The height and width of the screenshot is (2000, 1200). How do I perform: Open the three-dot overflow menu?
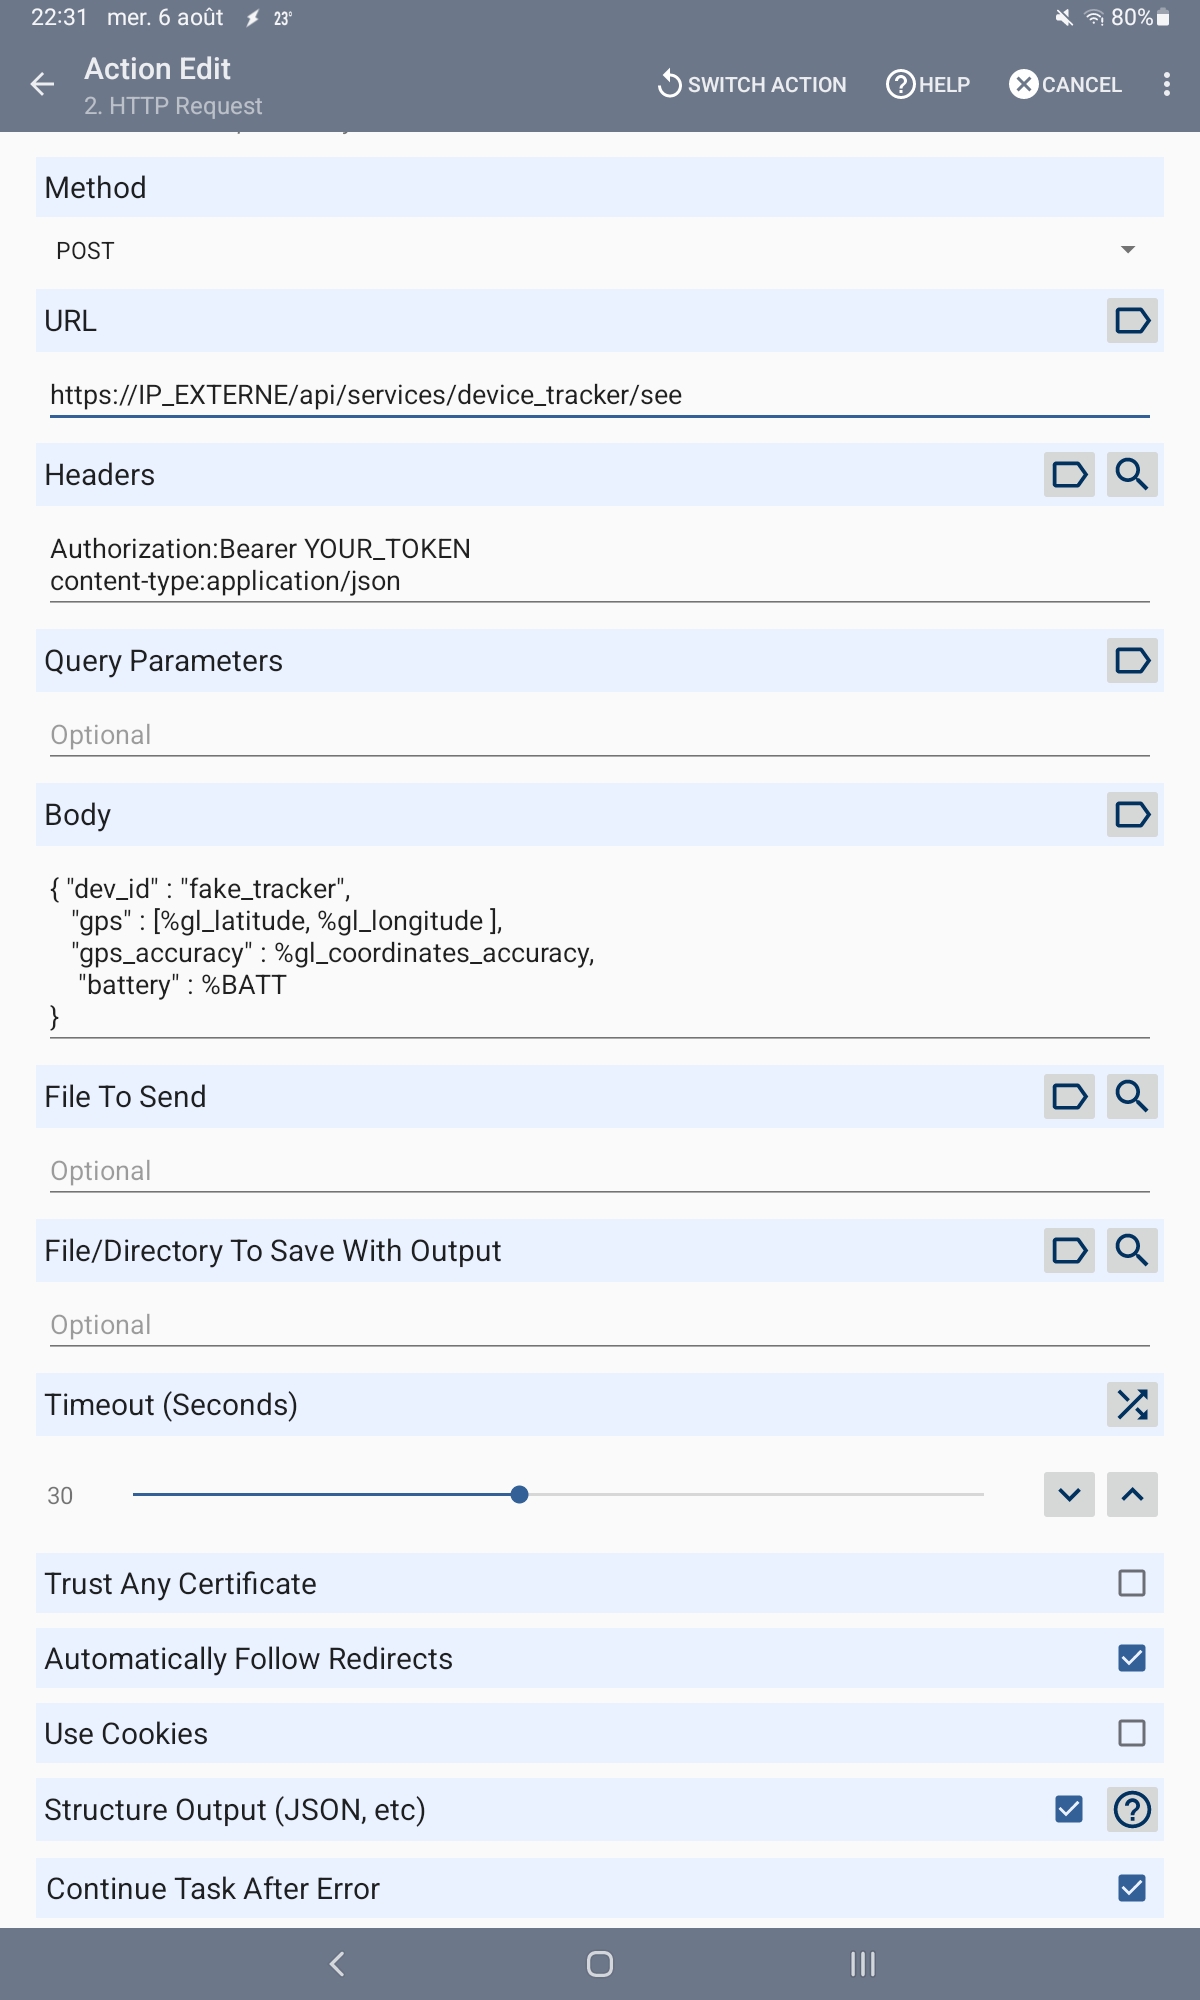tap(1166, 85)
